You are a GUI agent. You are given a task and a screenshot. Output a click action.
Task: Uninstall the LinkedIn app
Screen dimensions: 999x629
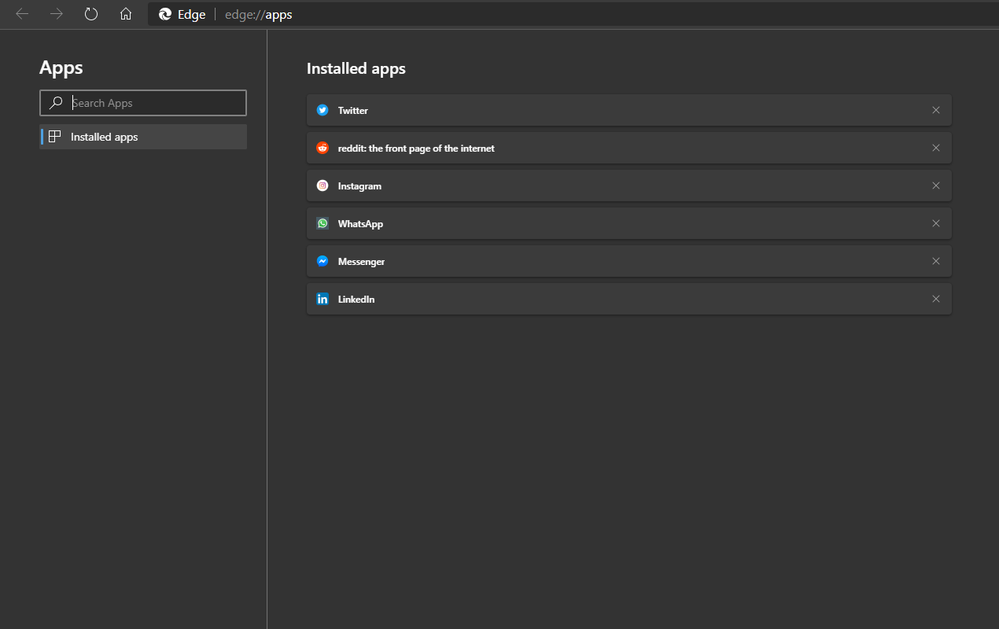tap(936, 299)
